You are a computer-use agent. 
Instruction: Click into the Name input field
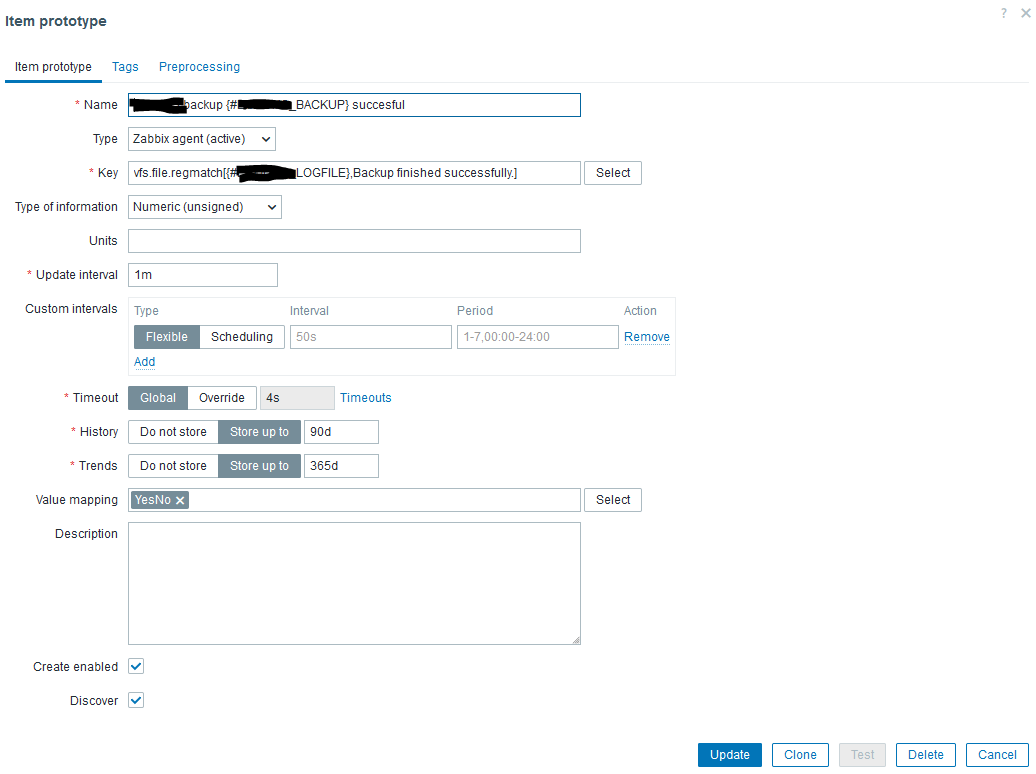pyautogui.click(x=354, y=105)
